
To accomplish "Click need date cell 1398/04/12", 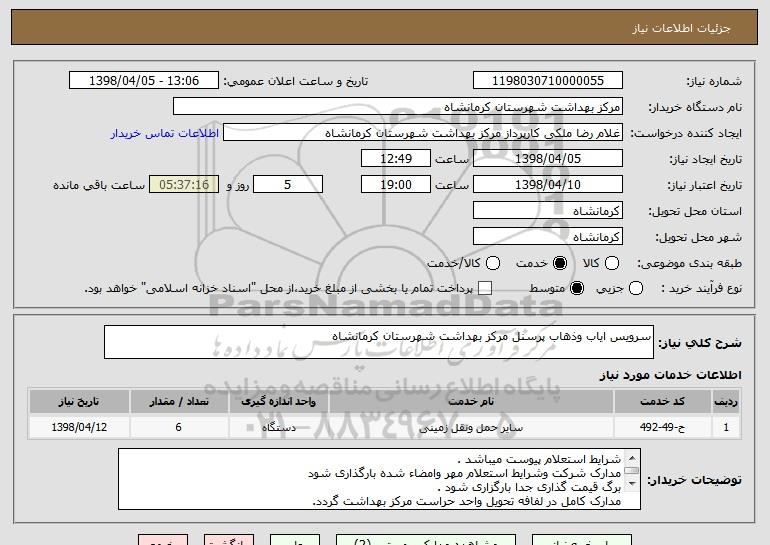I will 79,427.
